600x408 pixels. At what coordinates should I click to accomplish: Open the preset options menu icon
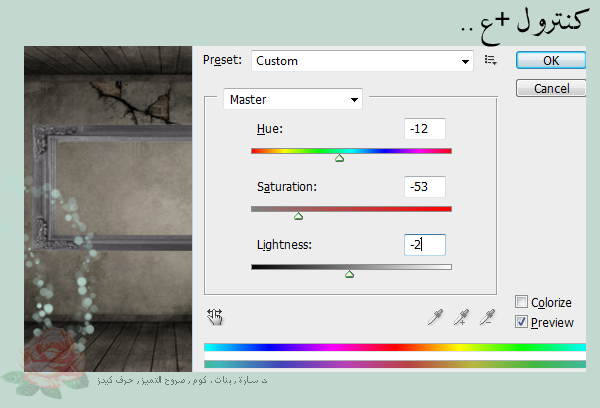point(490,61)
